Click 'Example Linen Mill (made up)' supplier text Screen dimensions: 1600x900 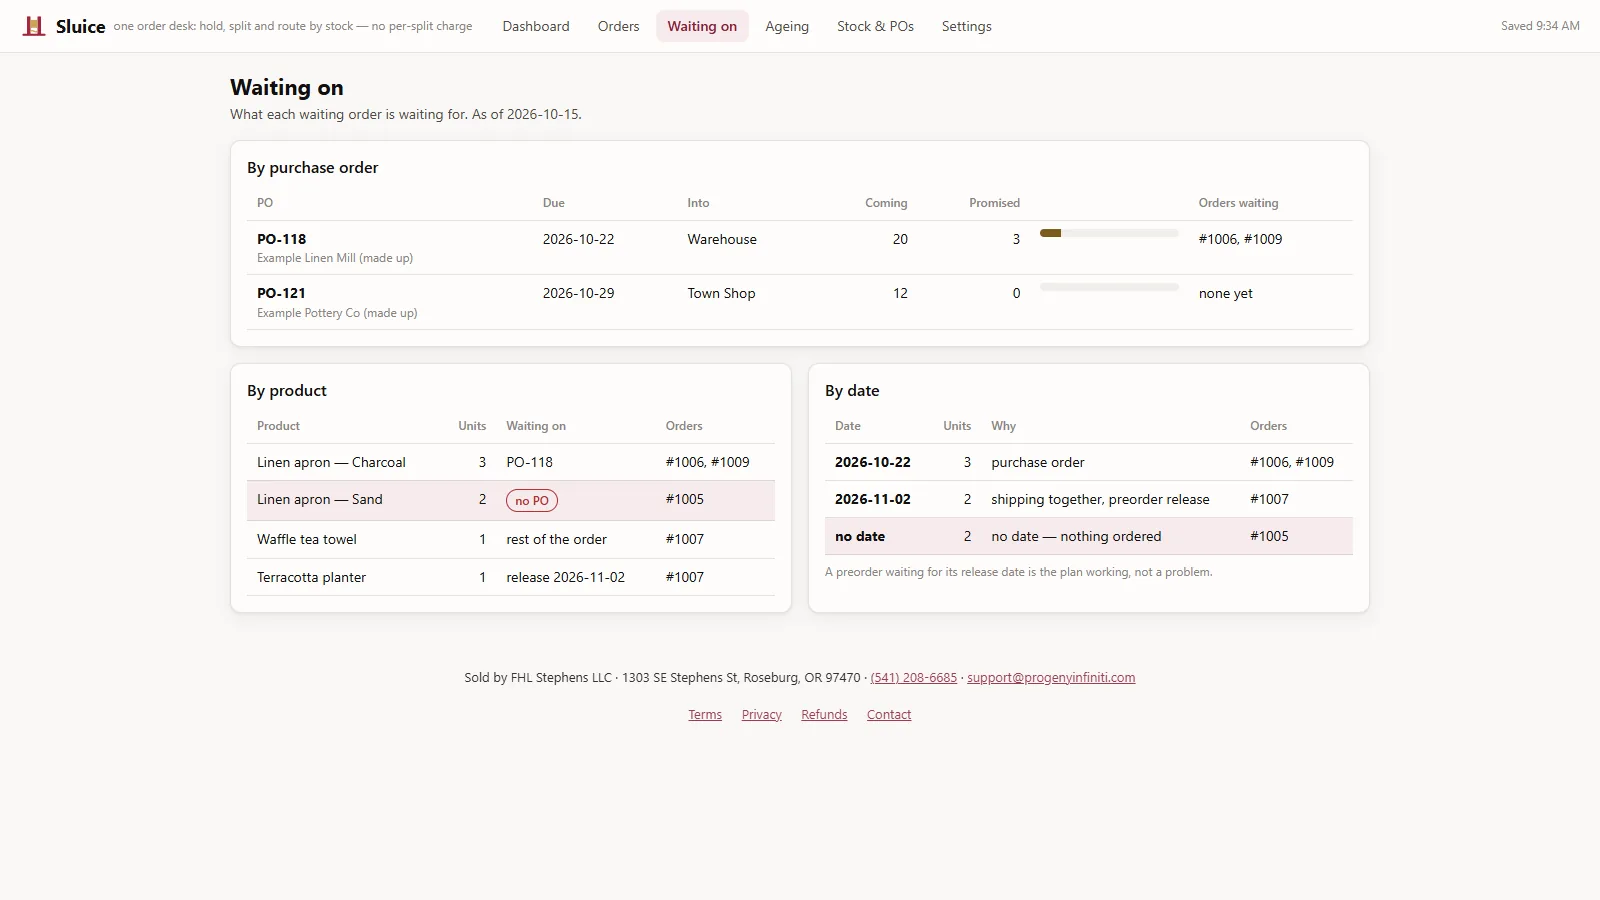[x=335, y=258]
